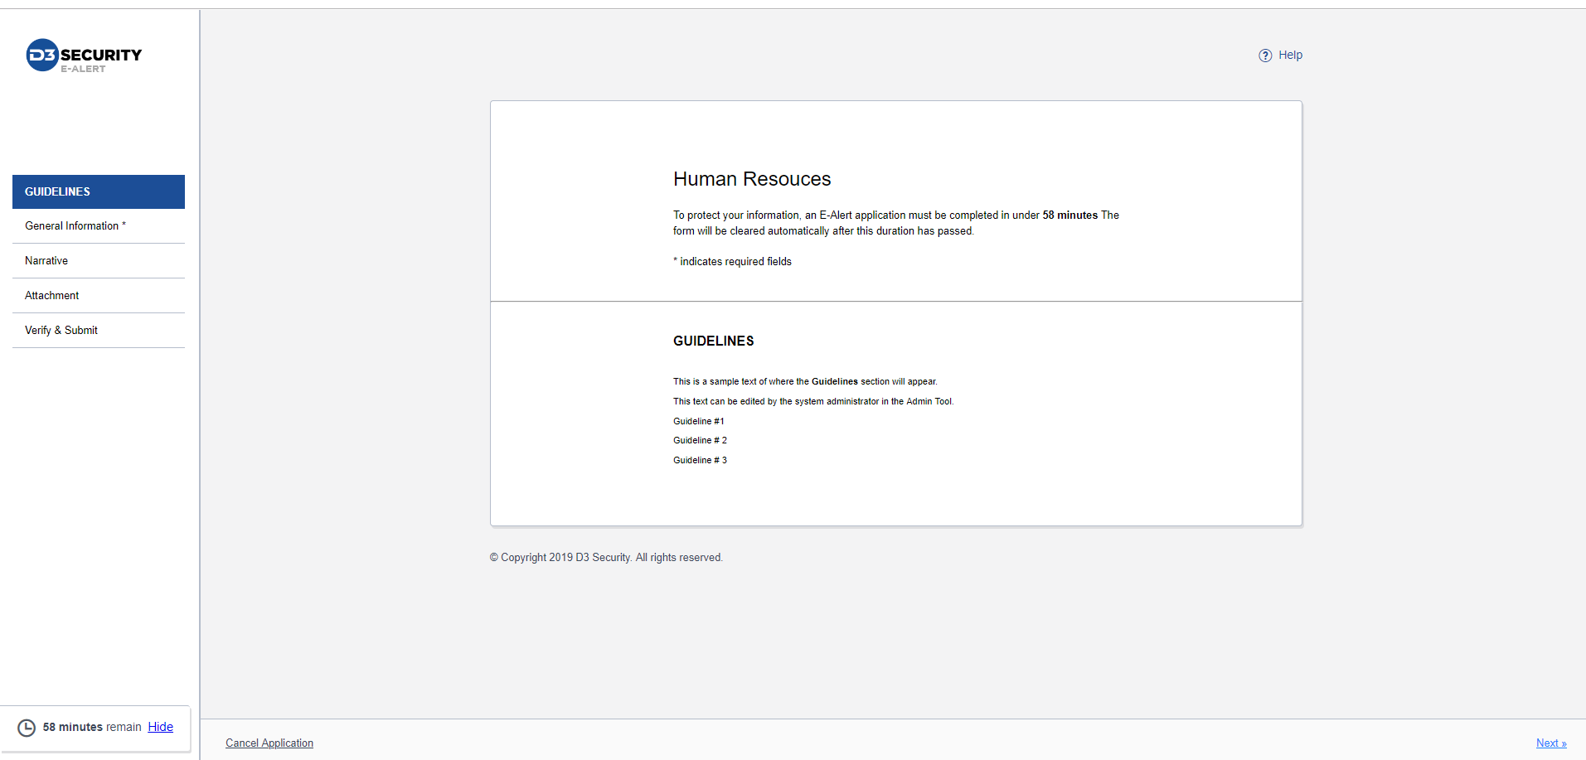
Task: Proceed with the Next » link
Action: click(x=1550, y=743)
